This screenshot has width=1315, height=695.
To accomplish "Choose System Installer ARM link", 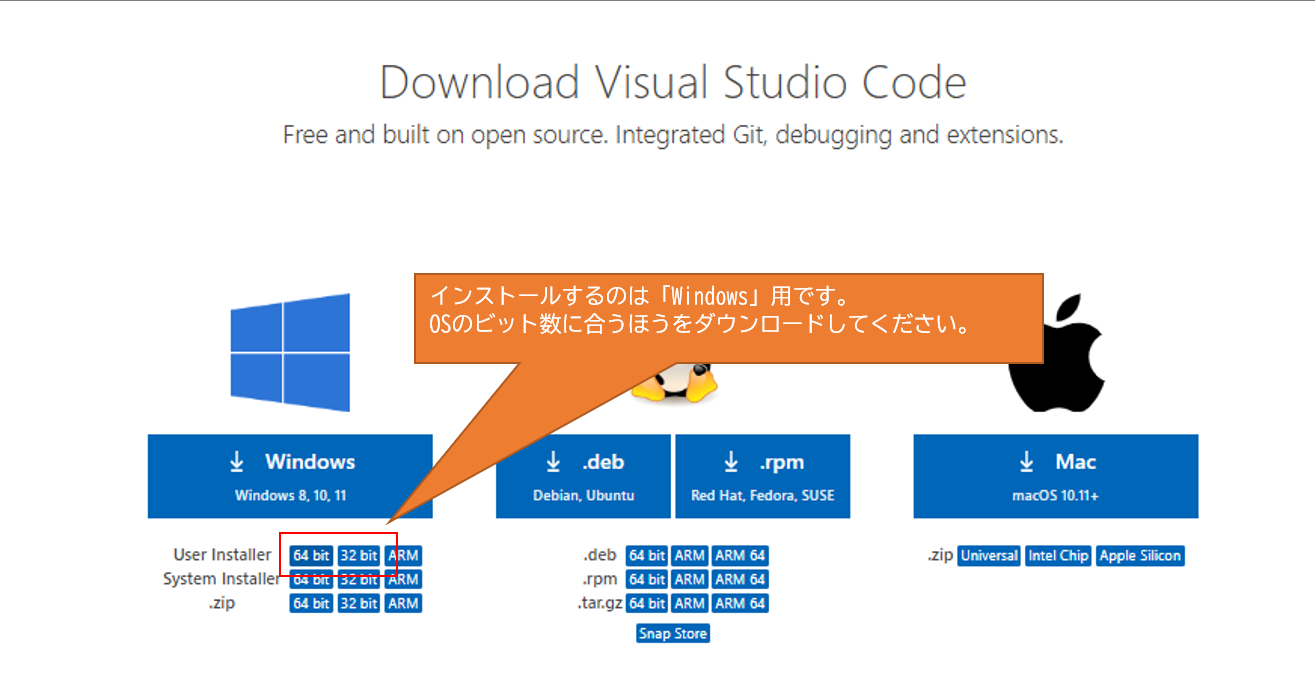I will click(x=403, y=579).
